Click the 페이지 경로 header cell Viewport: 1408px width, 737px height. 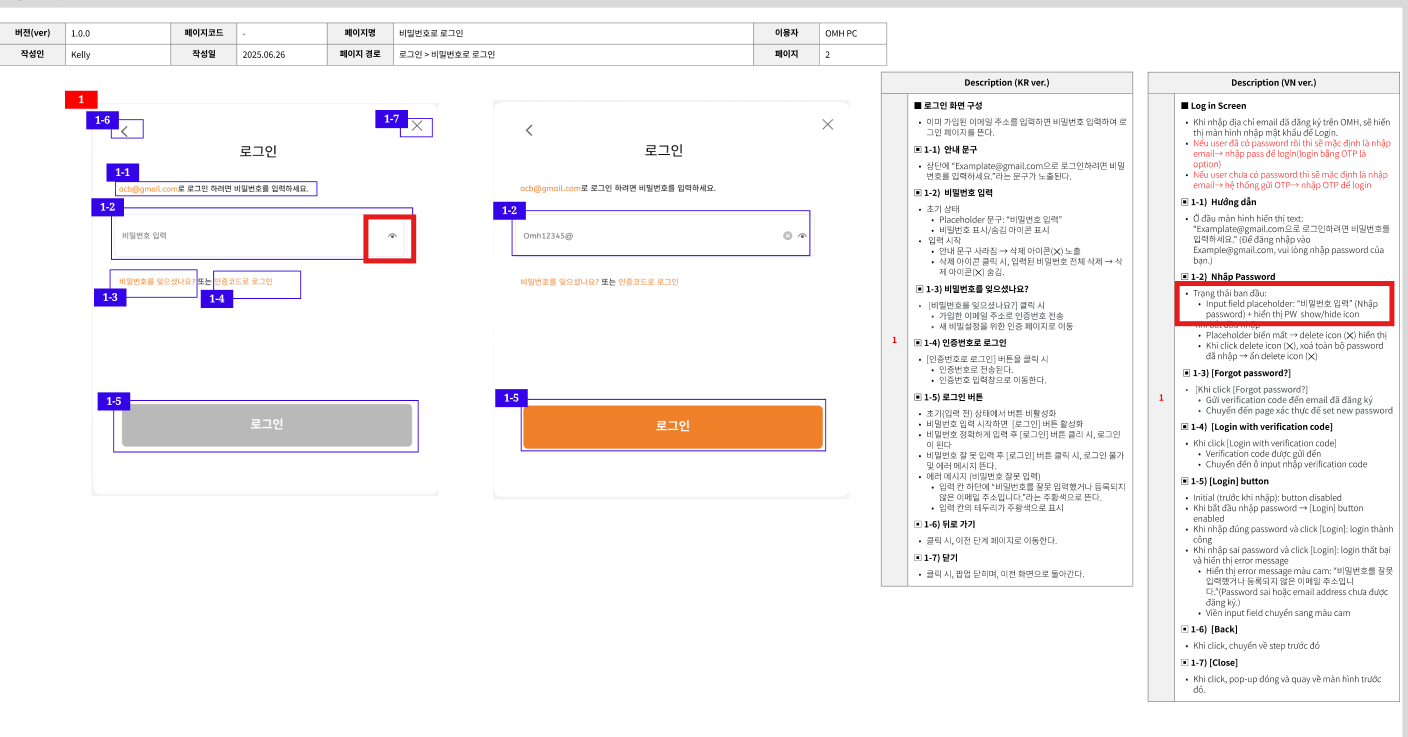click(361, 55)
